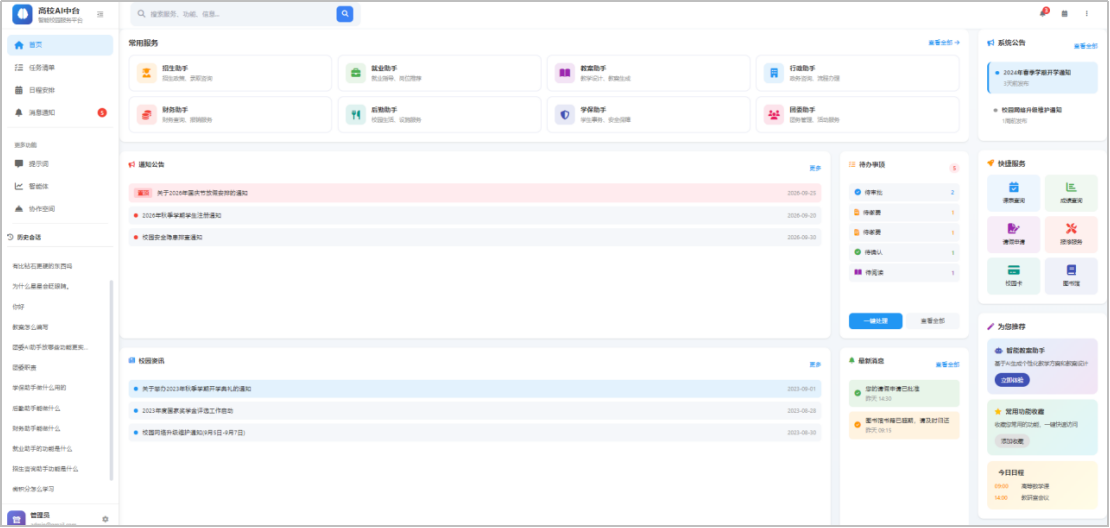Open the 2026年秋季学期学生注册通知 row
1110x528 pixels.
coord(475,215)
